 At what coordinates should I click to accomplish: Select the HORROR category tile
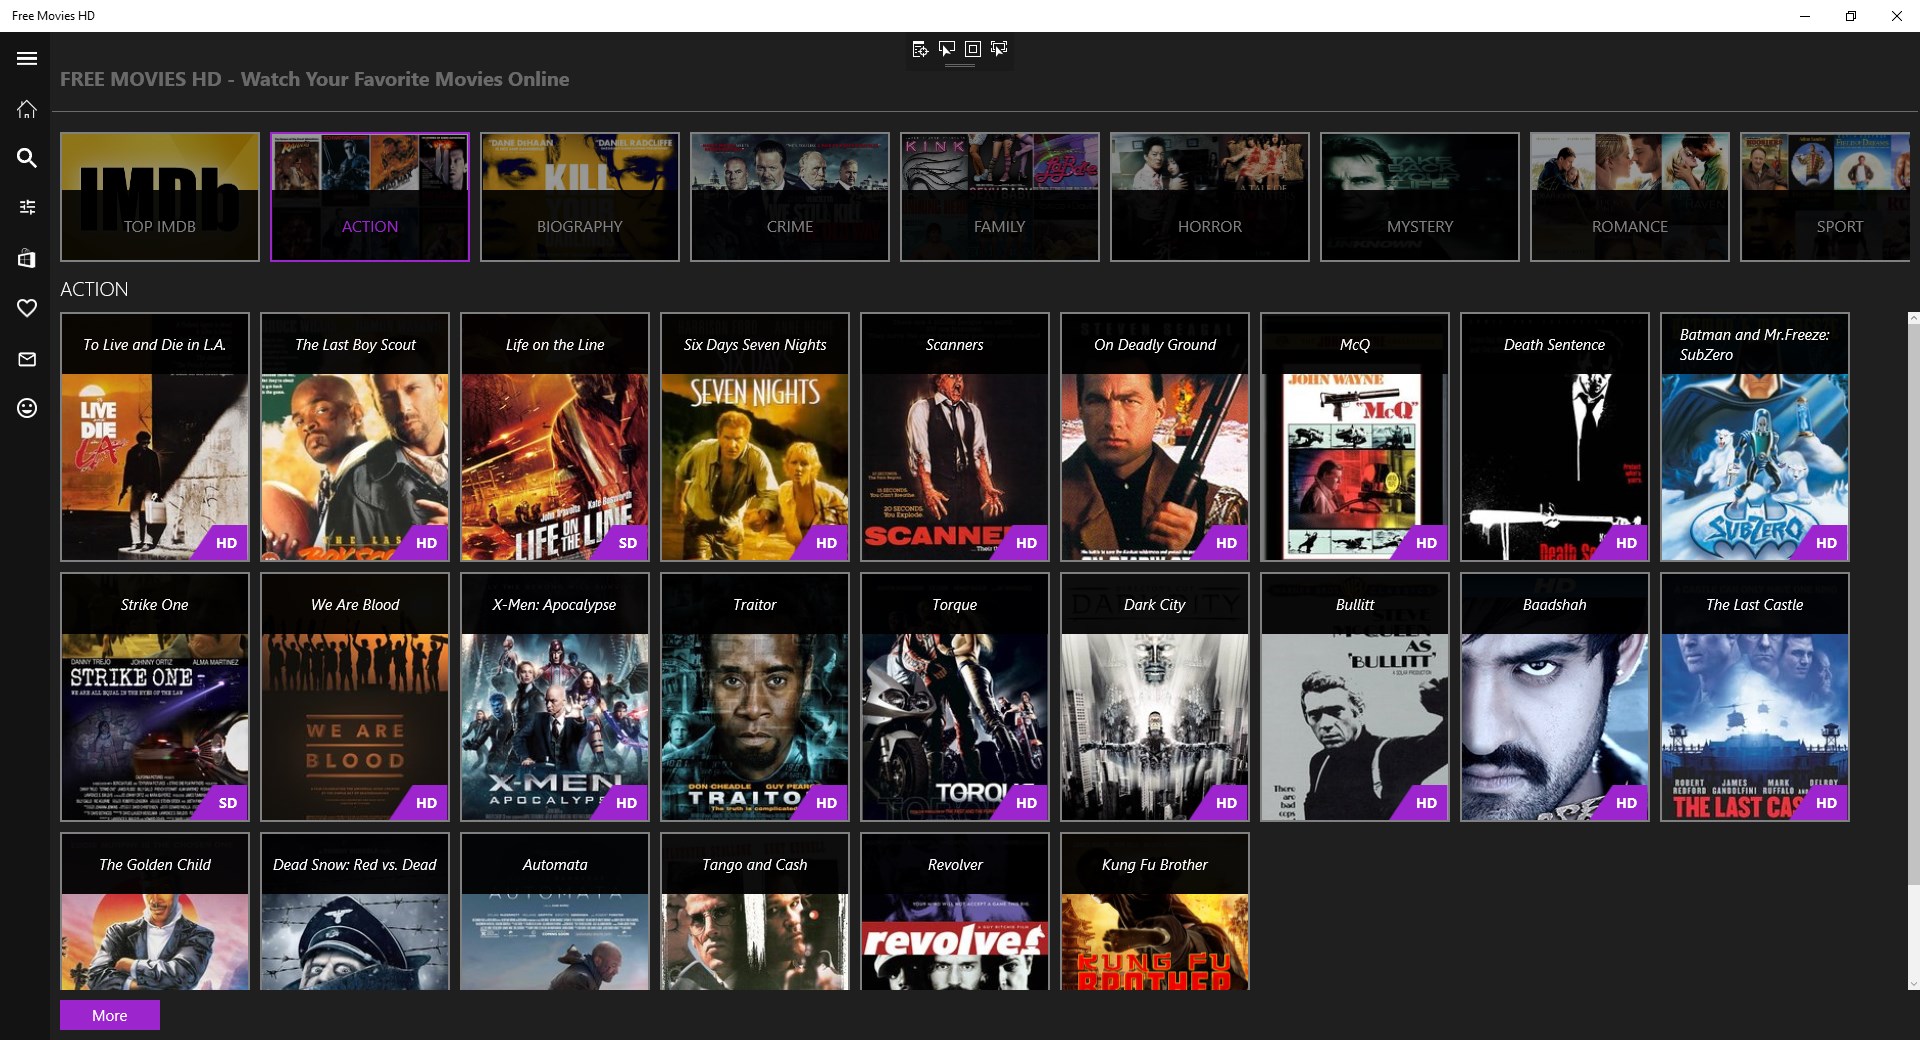1210,197
